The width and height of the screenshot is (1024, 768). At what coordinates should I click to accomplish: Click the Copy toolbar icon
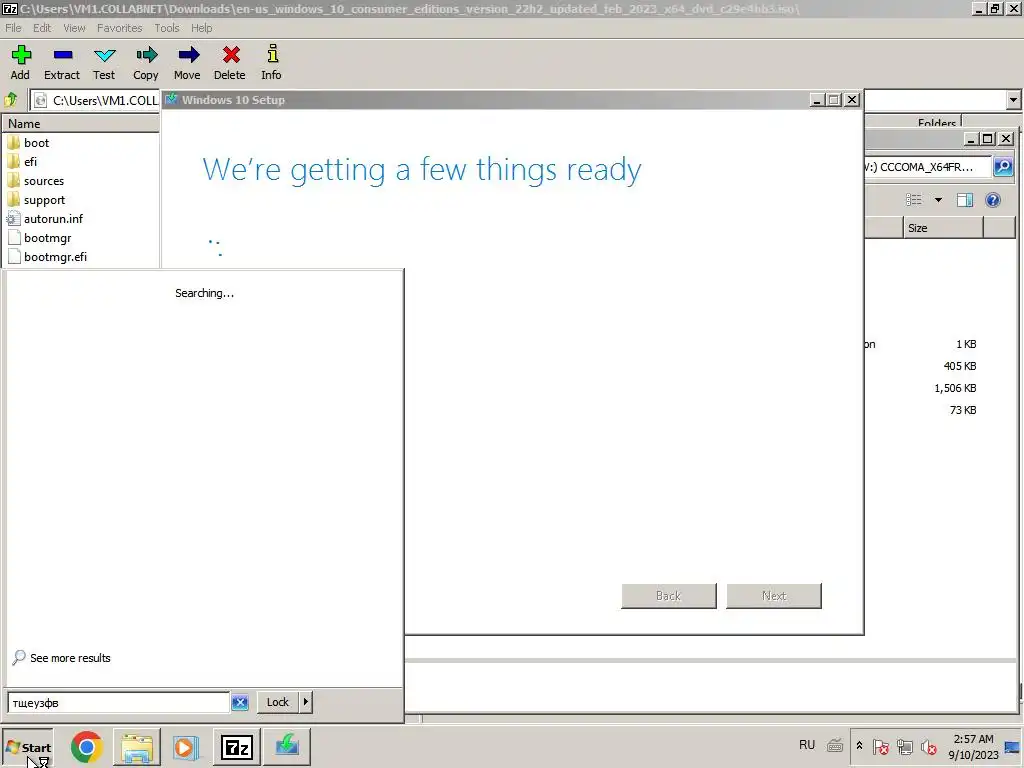click(146, 63)
